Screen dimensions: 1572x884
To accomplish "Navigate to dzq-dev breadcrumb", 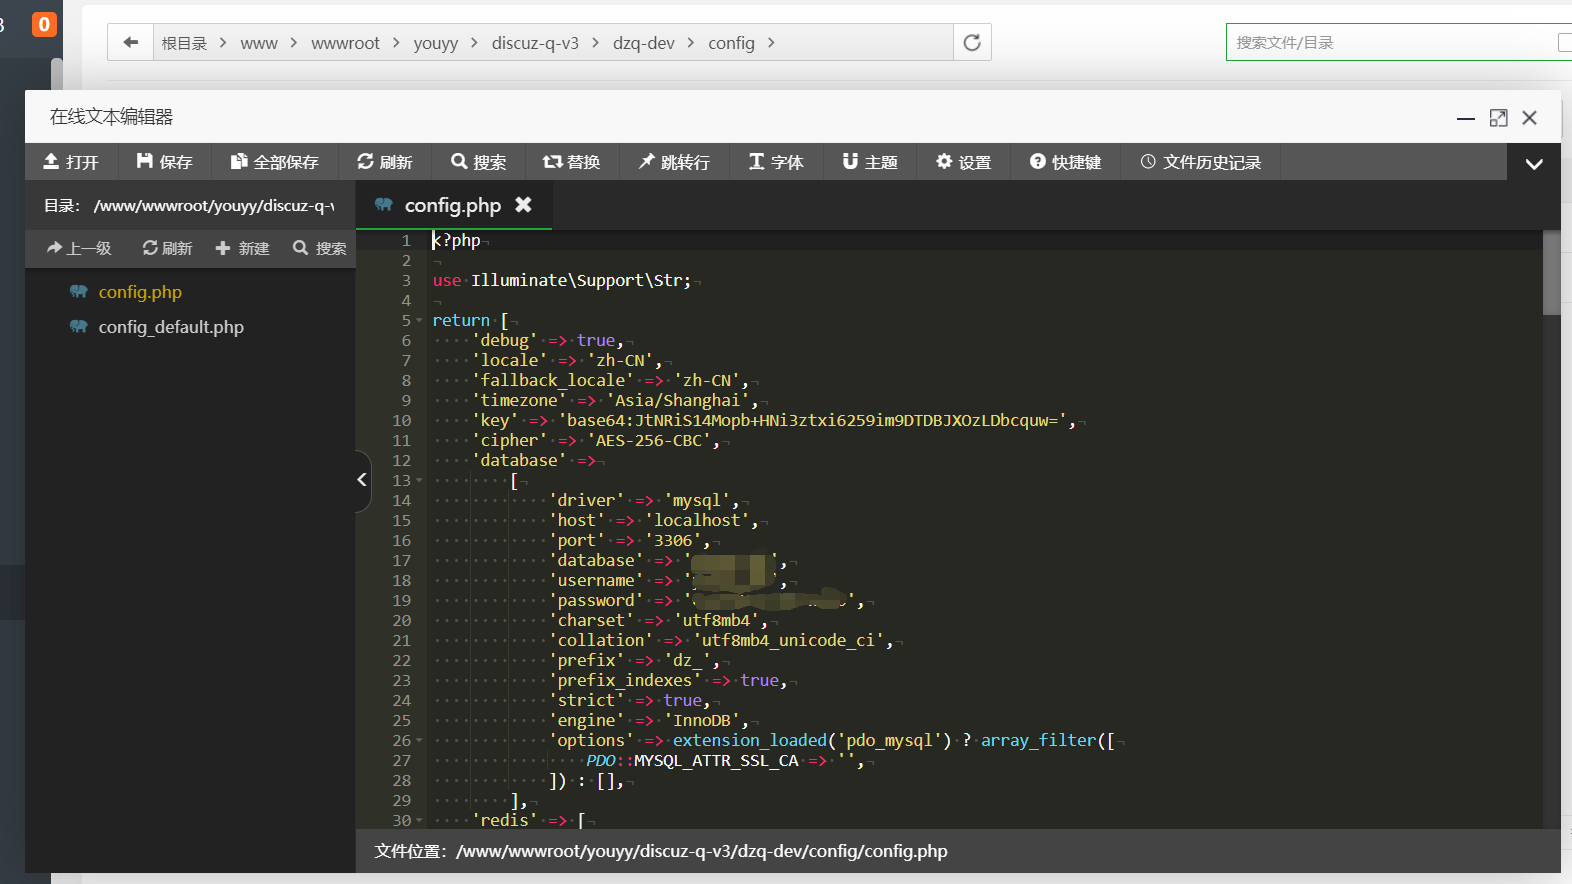I will point(644,43).
